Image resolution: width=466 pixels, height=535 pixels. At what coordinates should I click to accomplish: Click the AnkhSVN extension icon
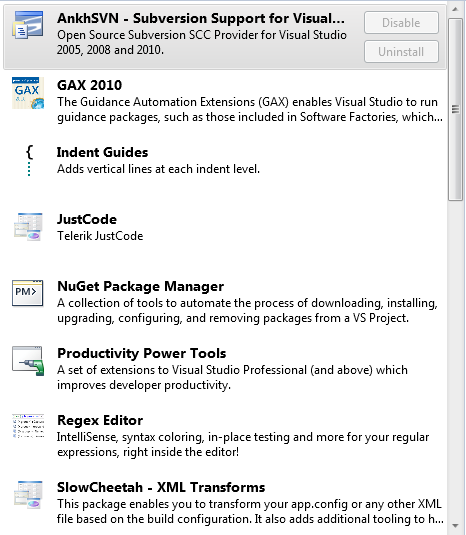(28, 25)
